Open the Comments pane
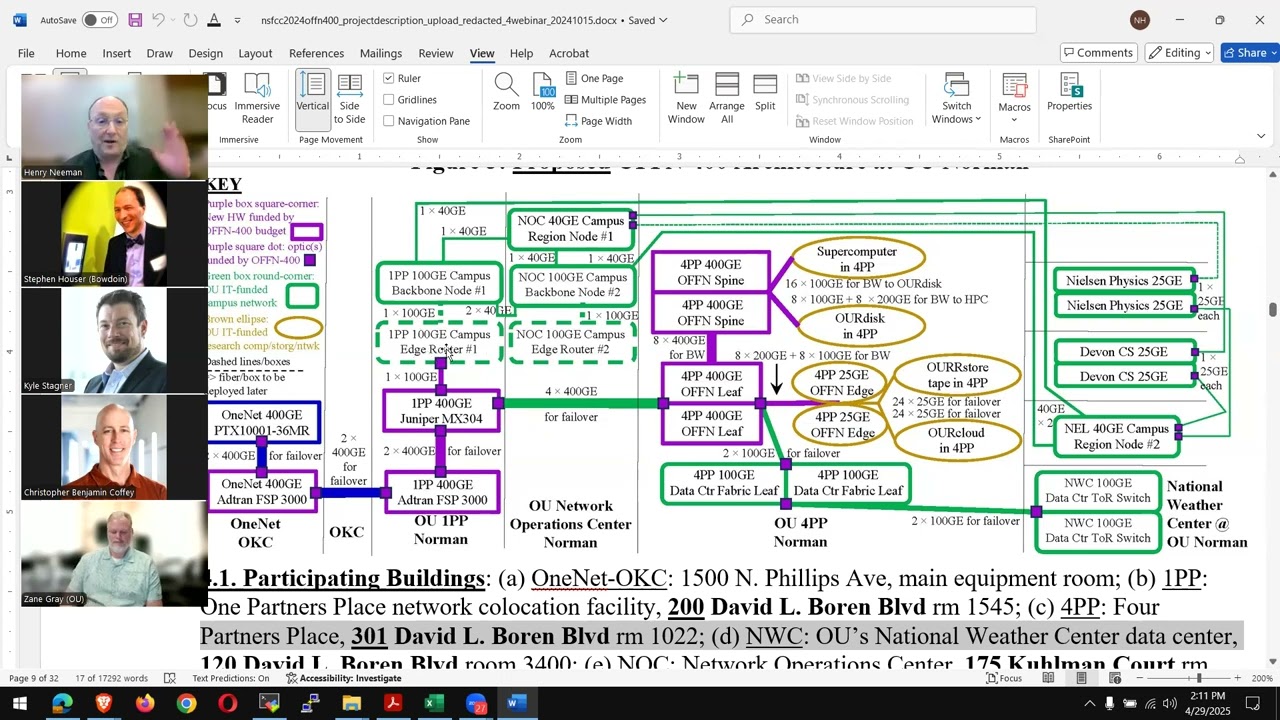The width and height of the screenshot is (1280, 720). pos(1099,53)
